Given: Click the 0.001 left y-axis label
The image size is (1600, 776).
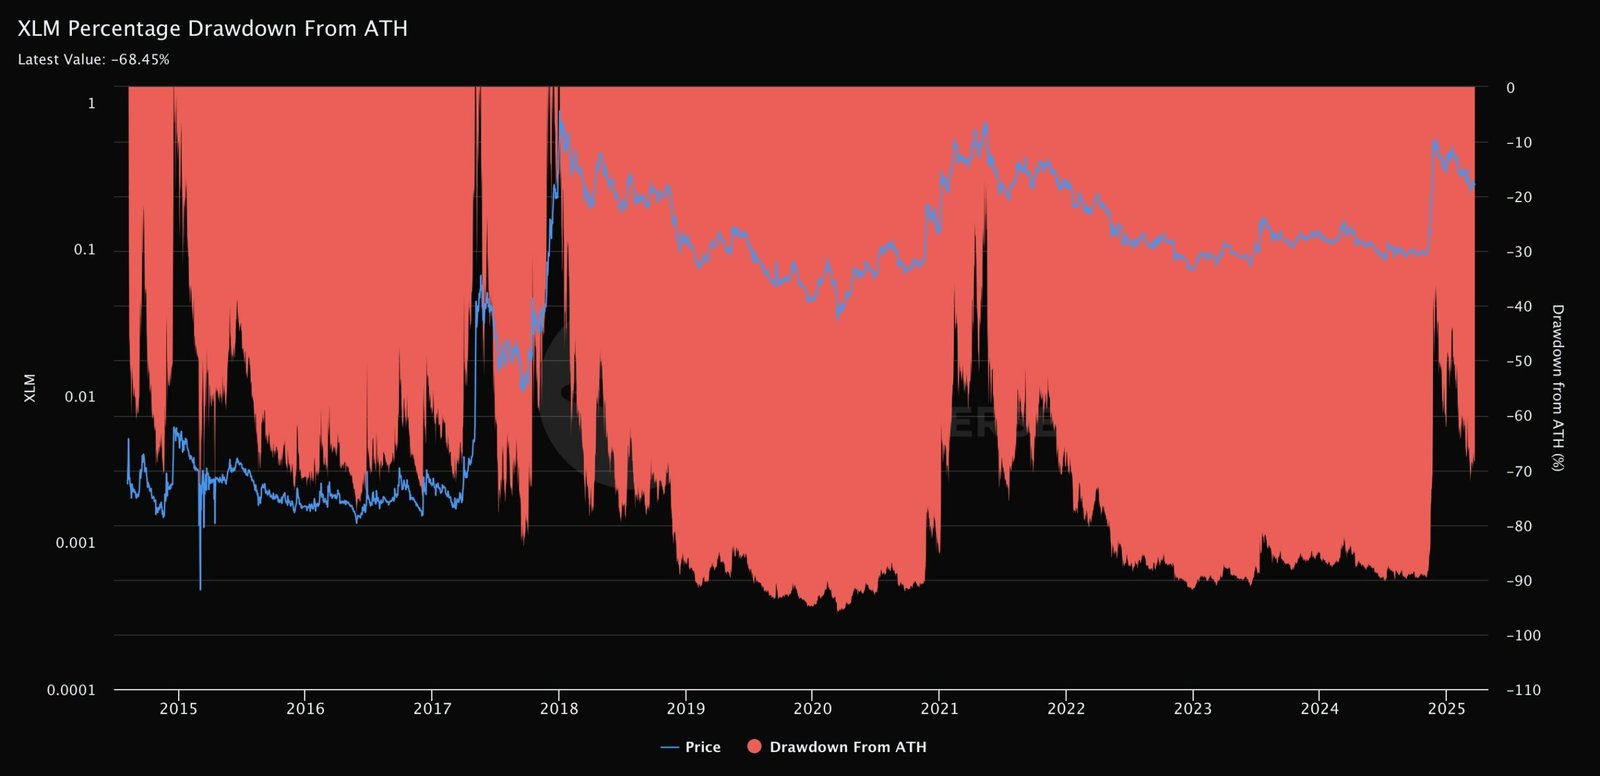Looking at the screenshot, I should click(x=75, y=543).
